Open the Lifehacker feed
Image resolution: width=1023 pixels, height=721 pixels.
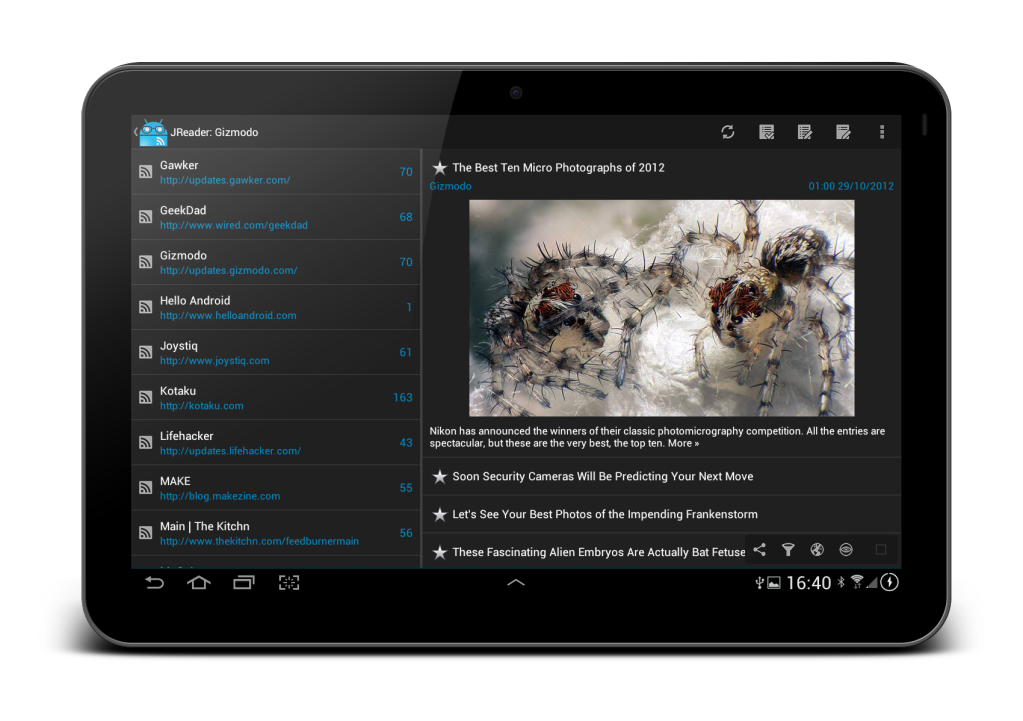276,442
